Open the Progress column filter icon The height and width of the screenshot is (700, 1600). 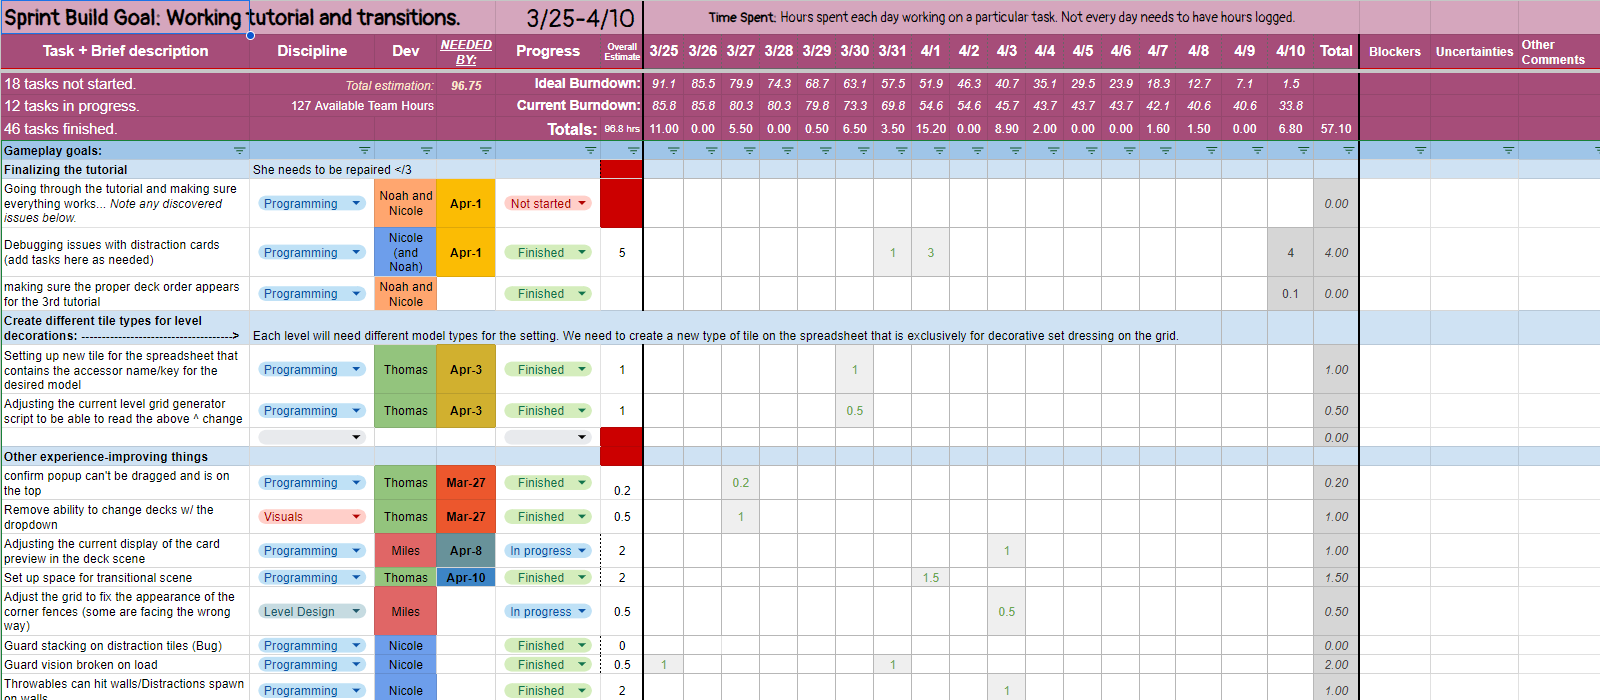coord(590,151)
